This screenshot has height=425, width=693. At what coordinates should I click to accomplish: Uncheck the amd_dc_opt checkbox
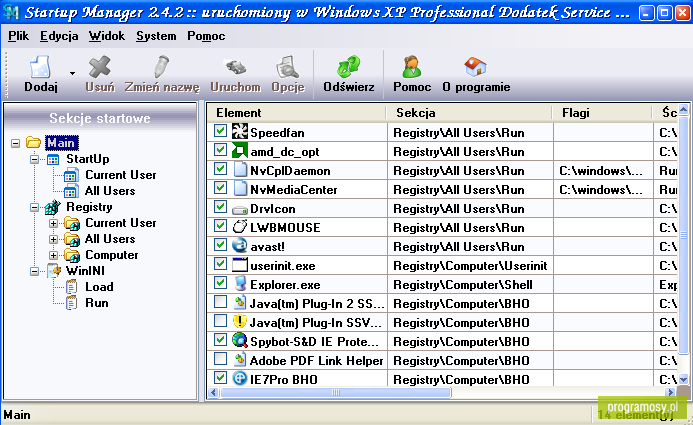[220, 150]
